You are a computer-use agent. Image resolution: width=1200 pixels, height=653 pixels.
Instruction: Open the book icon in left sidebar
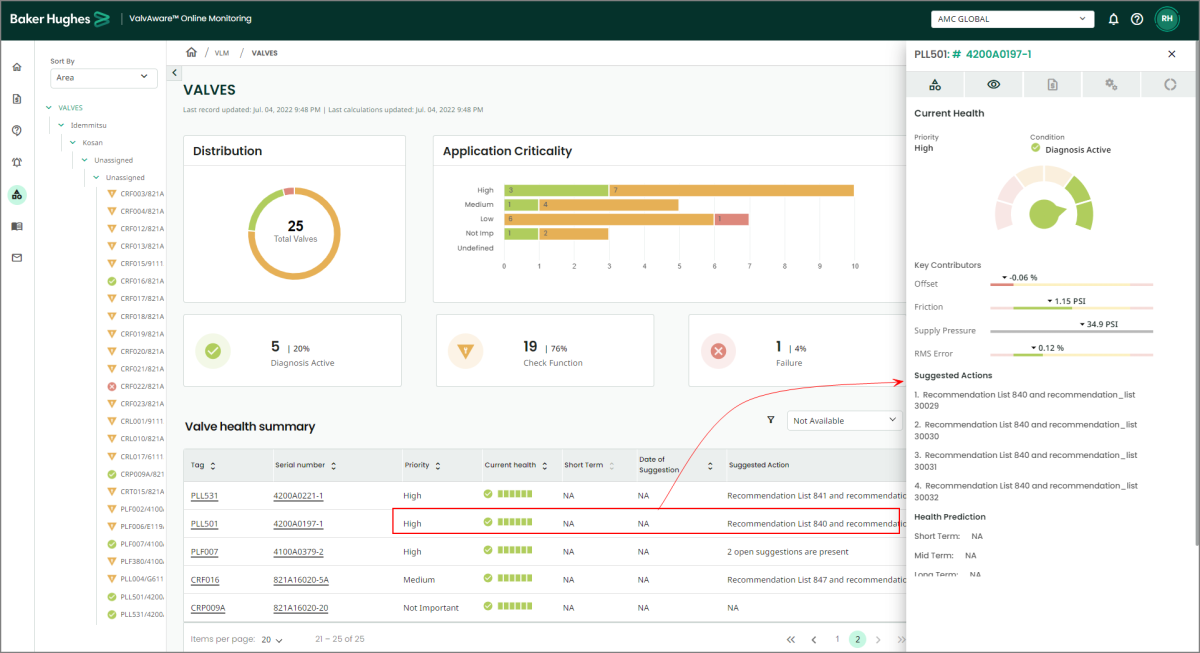[17, 226]
